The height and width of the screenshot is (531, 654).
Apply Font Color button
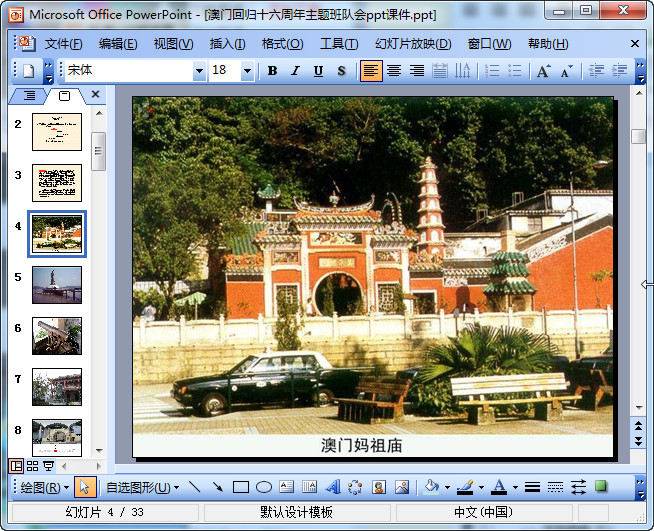point(500,487)
